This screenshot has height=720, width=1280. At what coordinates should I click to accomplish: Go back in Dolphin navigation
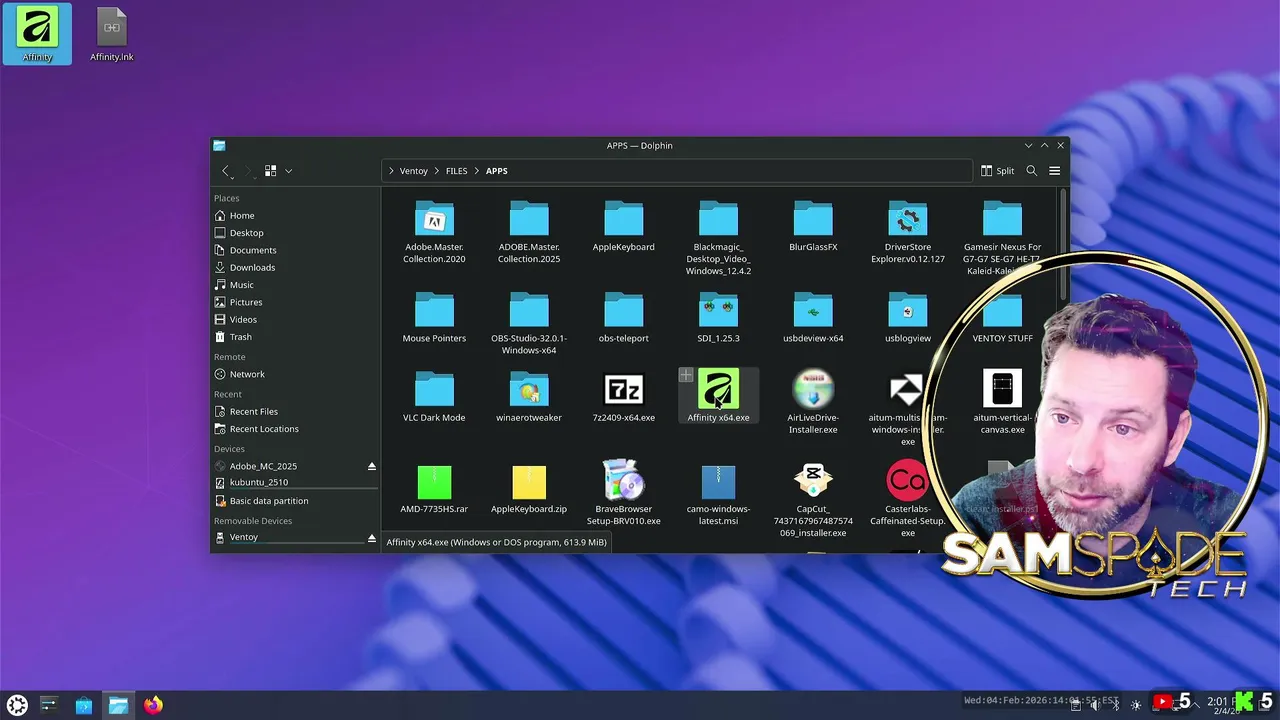pyautogui.click(x=226, y=171)
